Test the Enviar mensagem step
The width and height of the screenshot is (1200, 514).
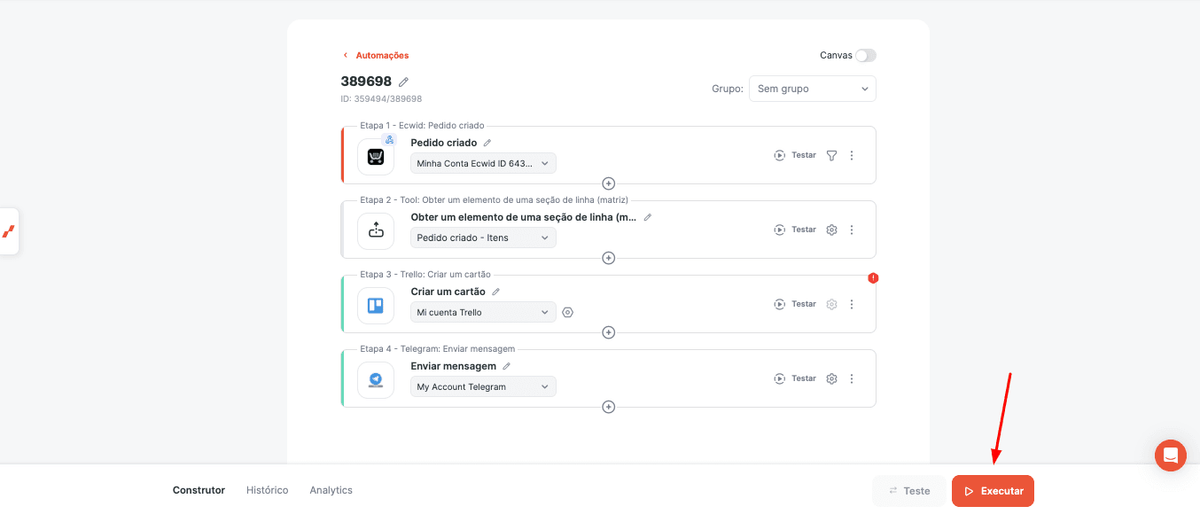click(795, 379)
